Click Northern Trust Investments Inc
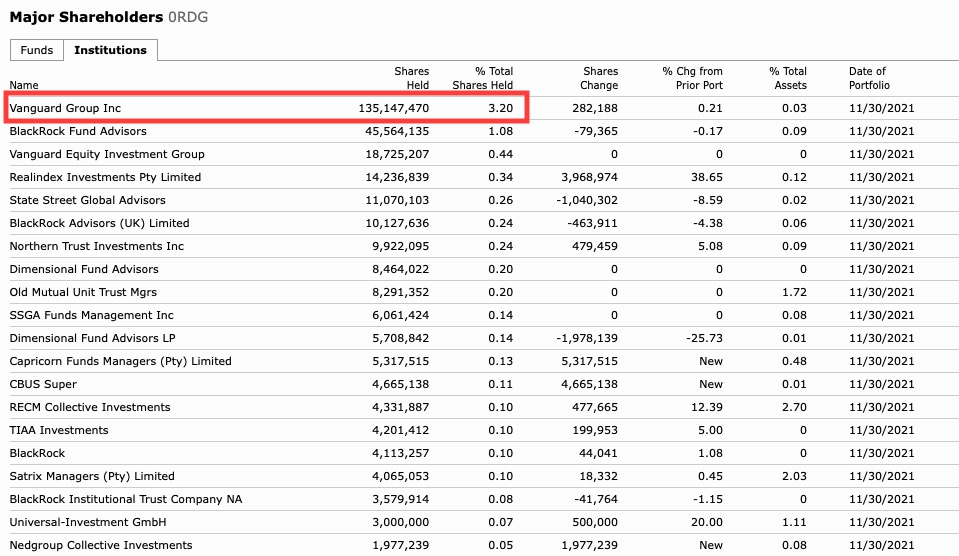The image size is (959, 556). [97, 246]
